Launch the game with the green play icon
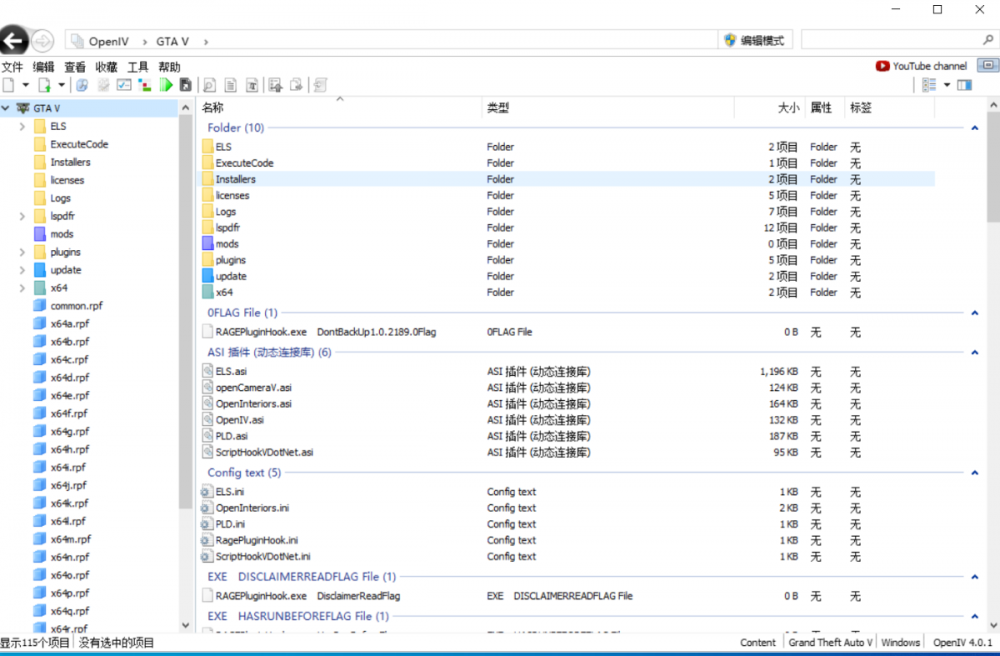This screenshot has height=656, width=1000. (167, 84)
